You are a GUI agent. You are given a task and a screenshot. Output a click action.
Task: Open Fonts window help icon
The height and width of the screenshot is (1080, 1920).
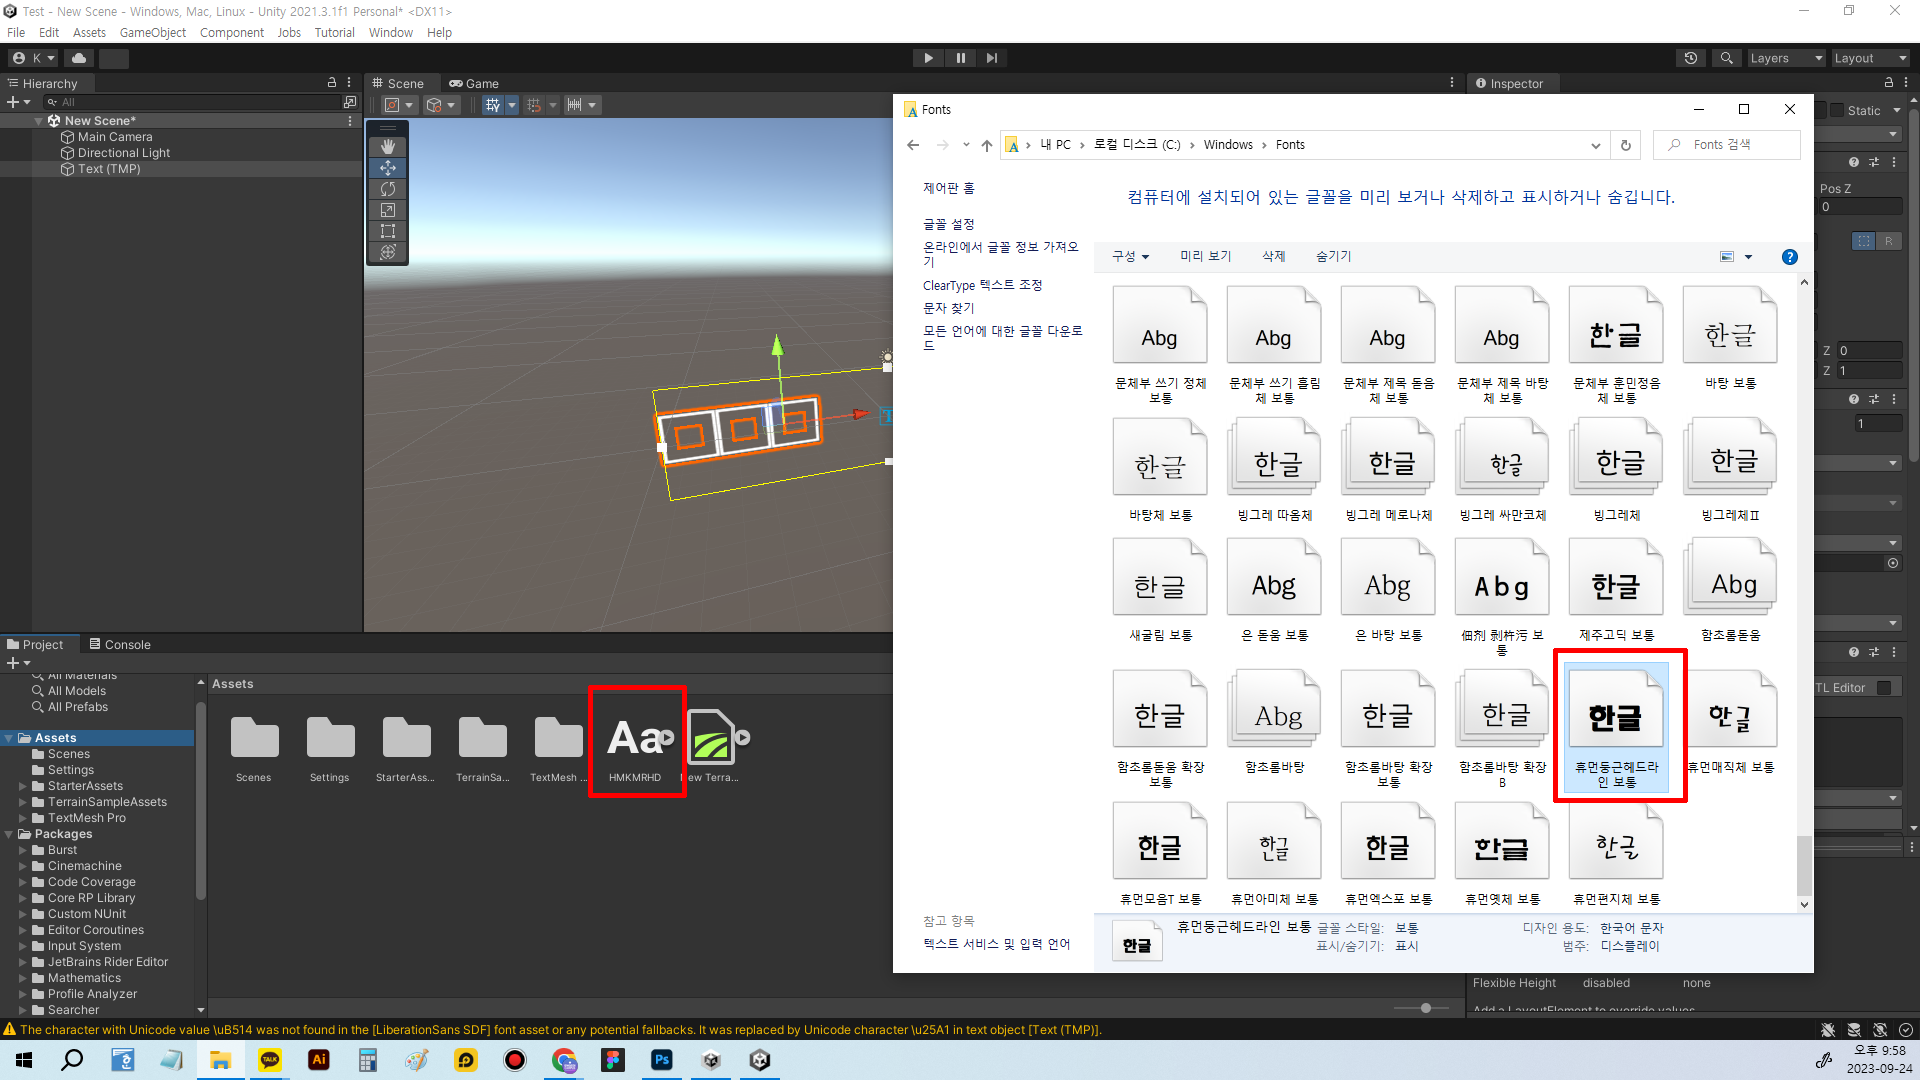point(1790,257)
